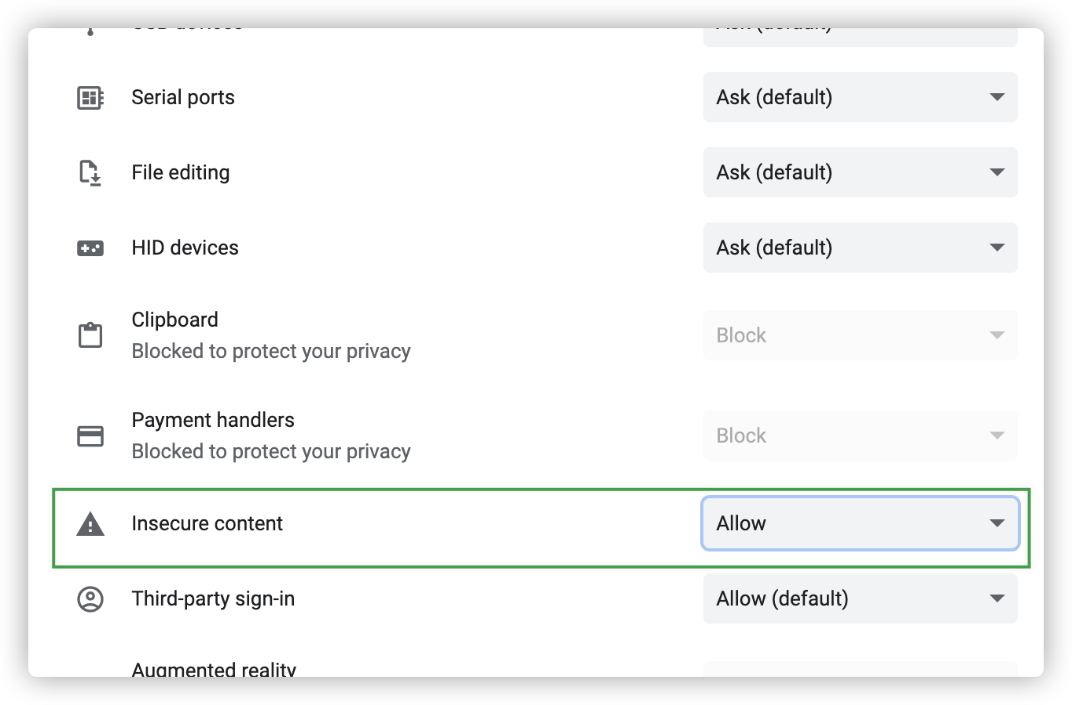This screenshot has width=1072, height=705.
Task: Click the Insecure content warning icon
Action: (x=91, y=524)
